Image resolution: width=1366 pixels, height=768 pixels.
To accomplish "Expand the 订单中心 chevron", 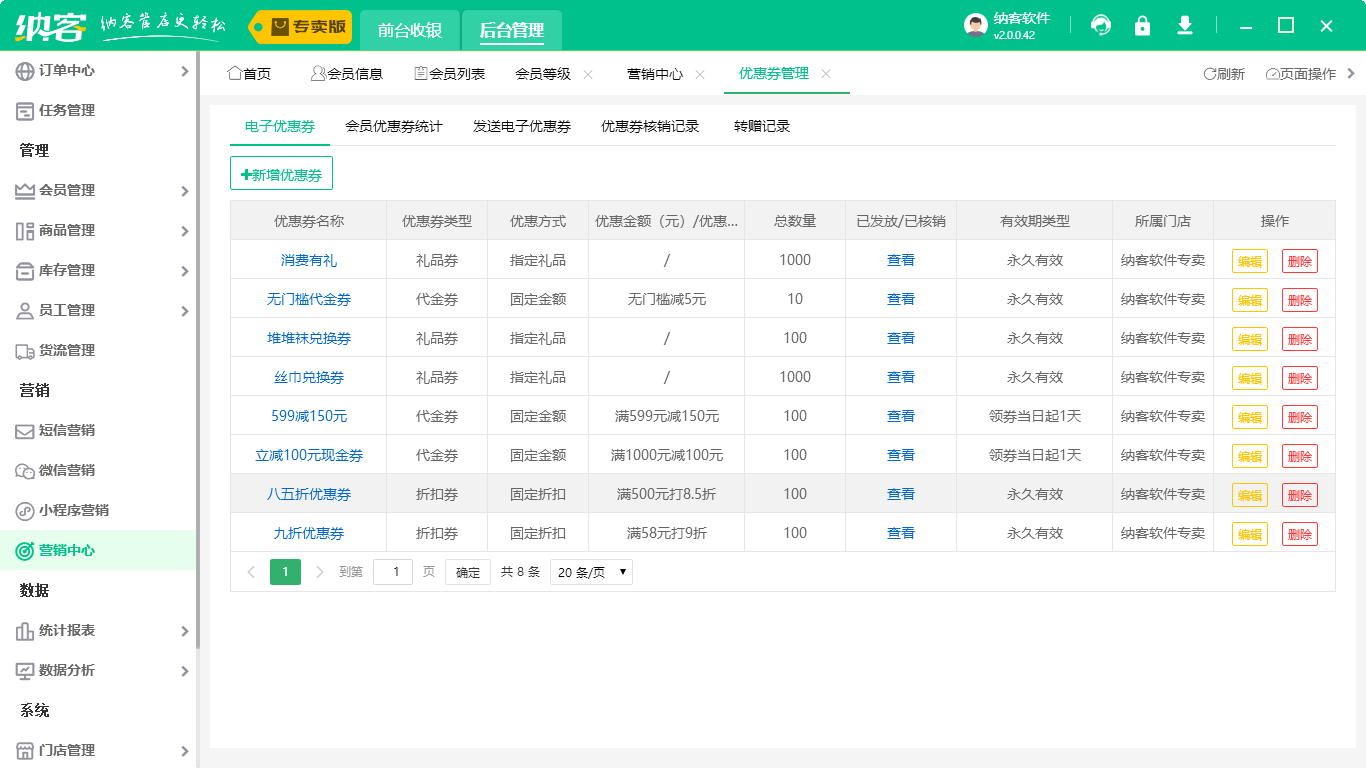I will (x=185, y=70).
